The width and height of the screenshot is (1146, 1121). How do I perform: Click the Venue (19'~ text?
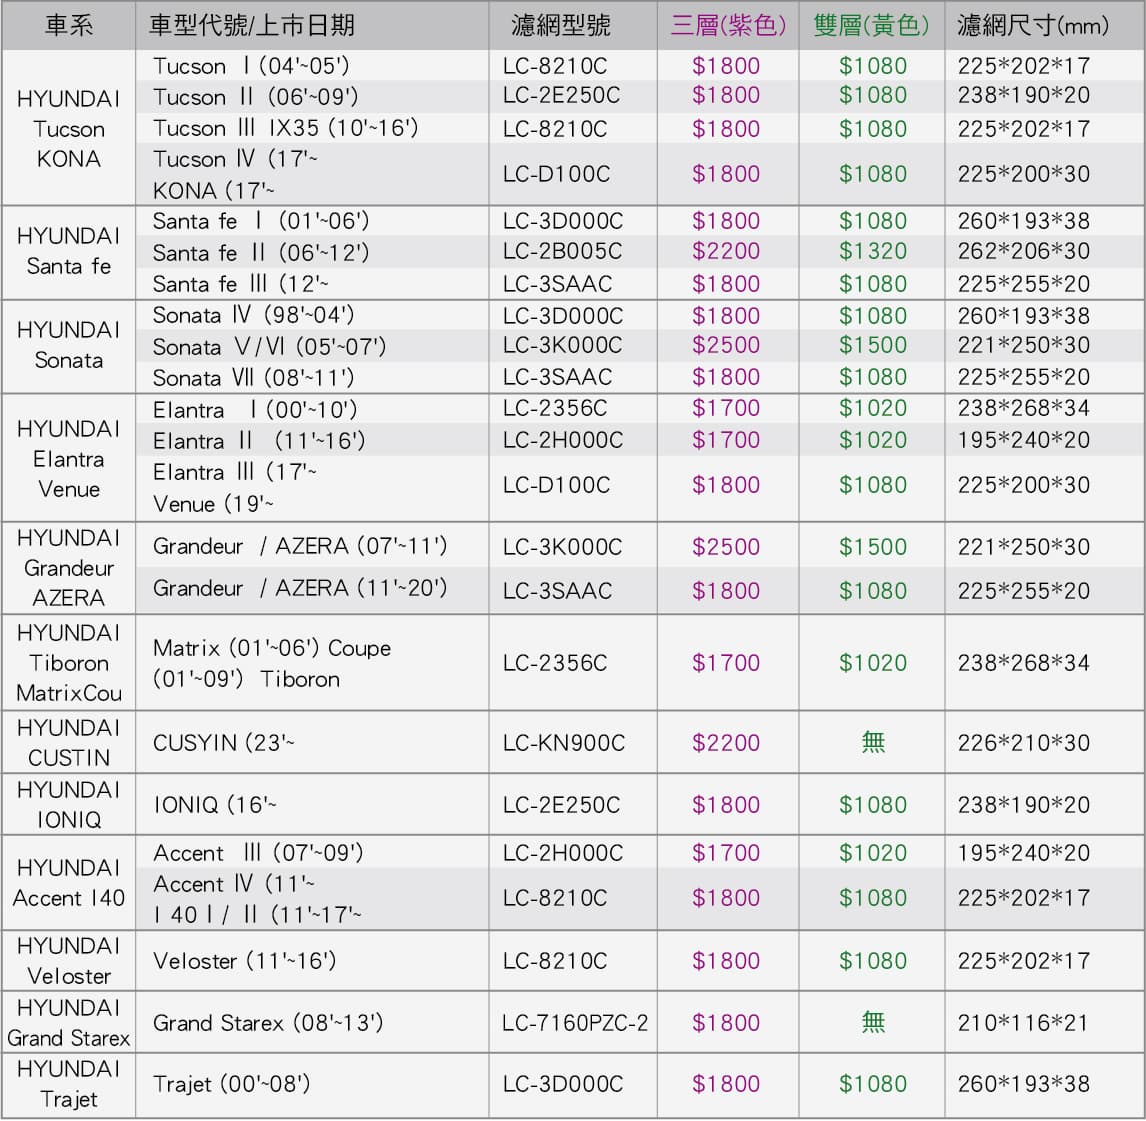(x=213, y=504)
